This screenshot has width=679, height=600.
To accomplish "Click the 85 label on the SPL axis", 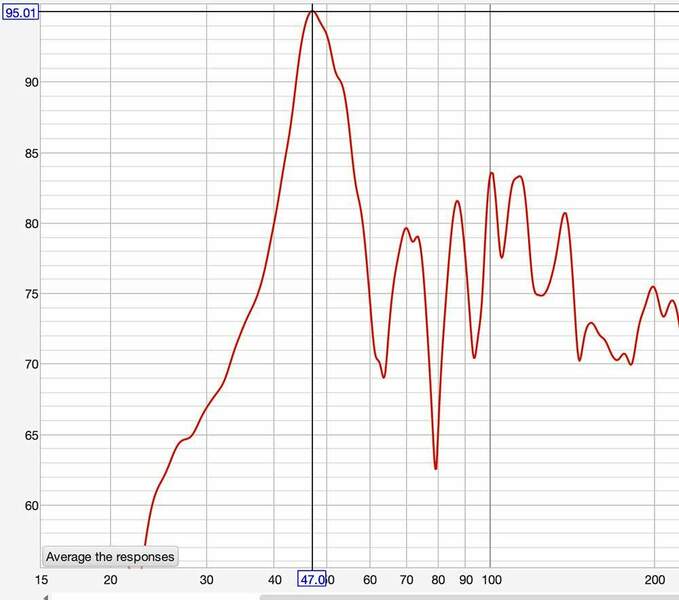I will (x=32, y=153).
